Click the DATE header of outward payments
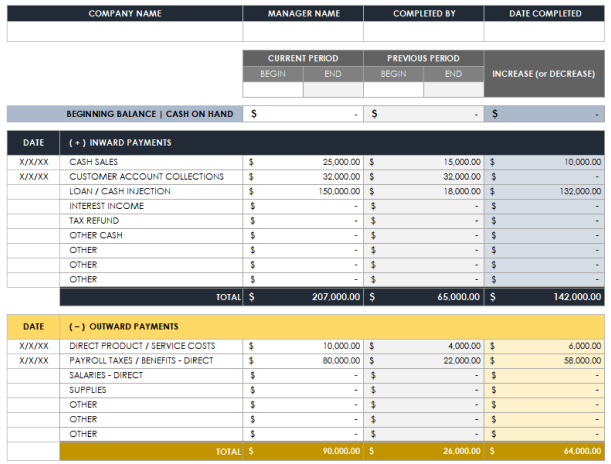Viewport: 611px width, 464px height. [x=34, y=326]
